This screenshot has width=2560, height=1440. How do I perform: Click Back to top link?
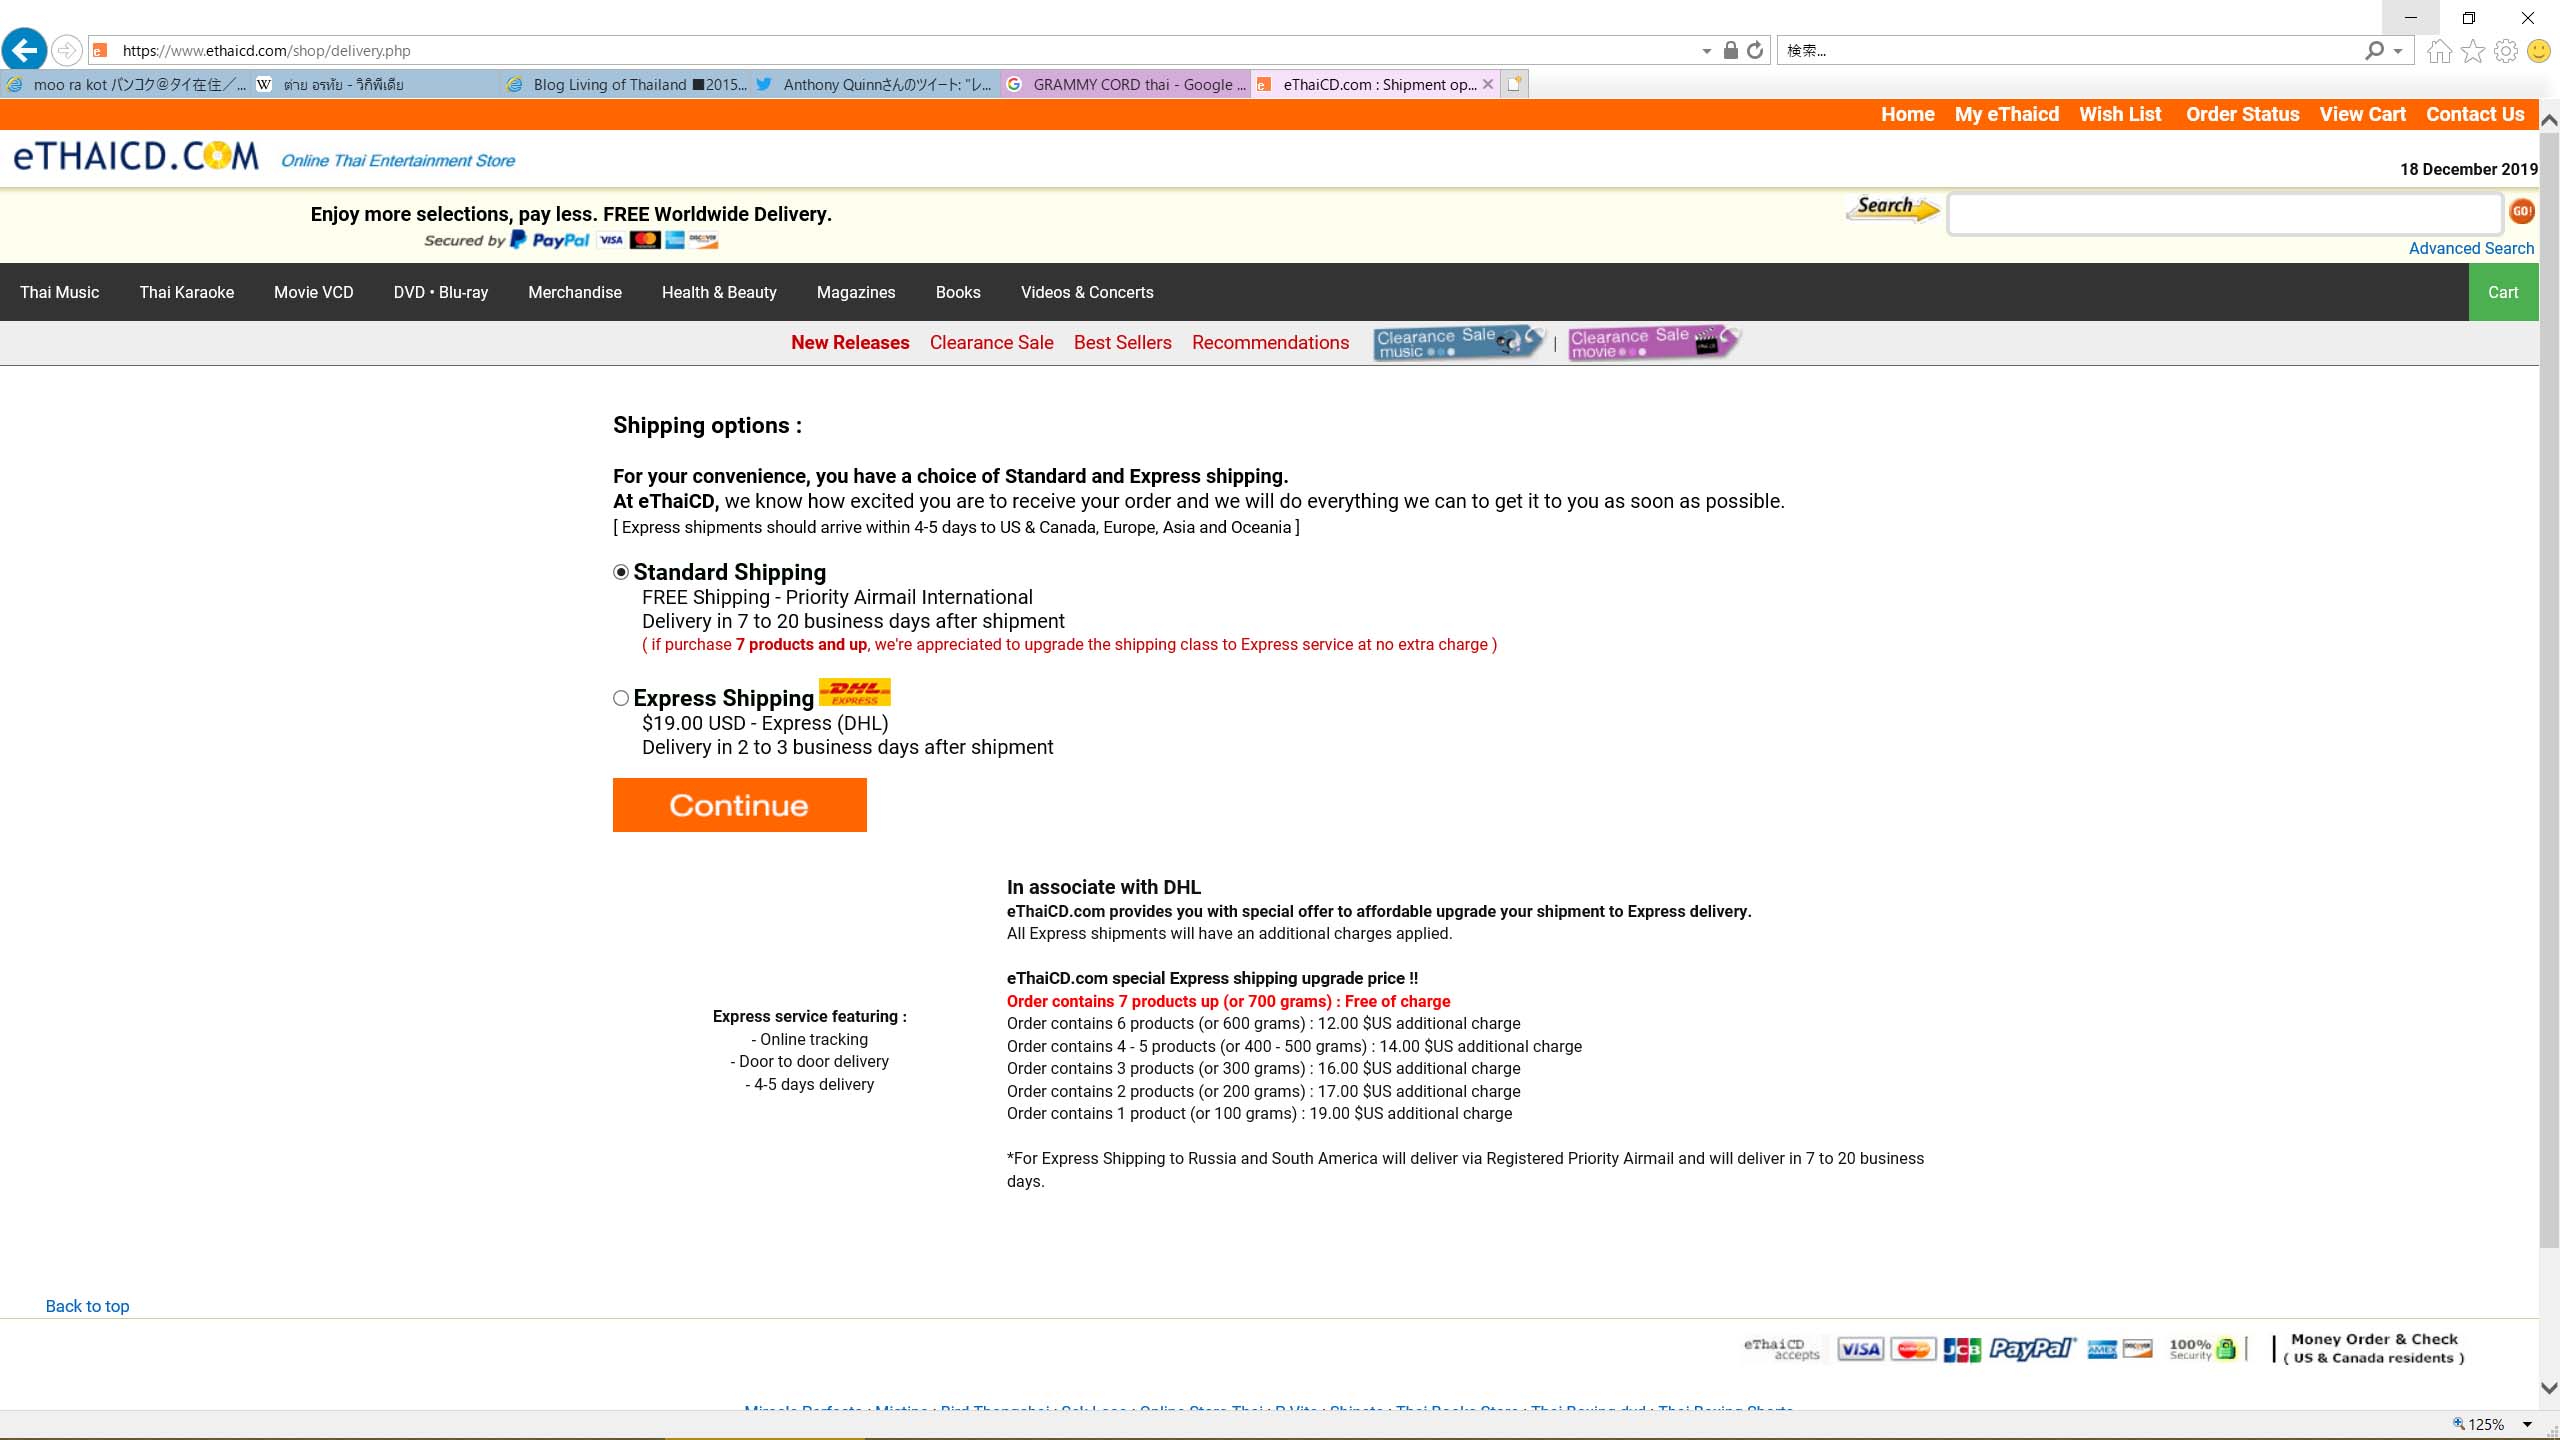(x=87, y=1306)
